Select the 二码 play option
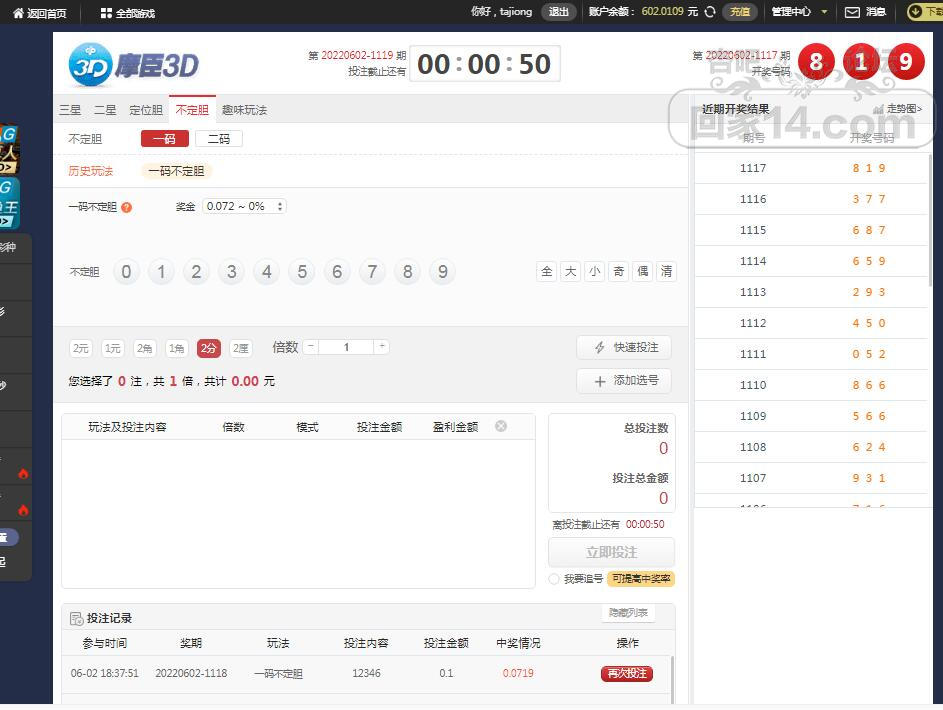 pyautogui.click(x=219, y=139)
